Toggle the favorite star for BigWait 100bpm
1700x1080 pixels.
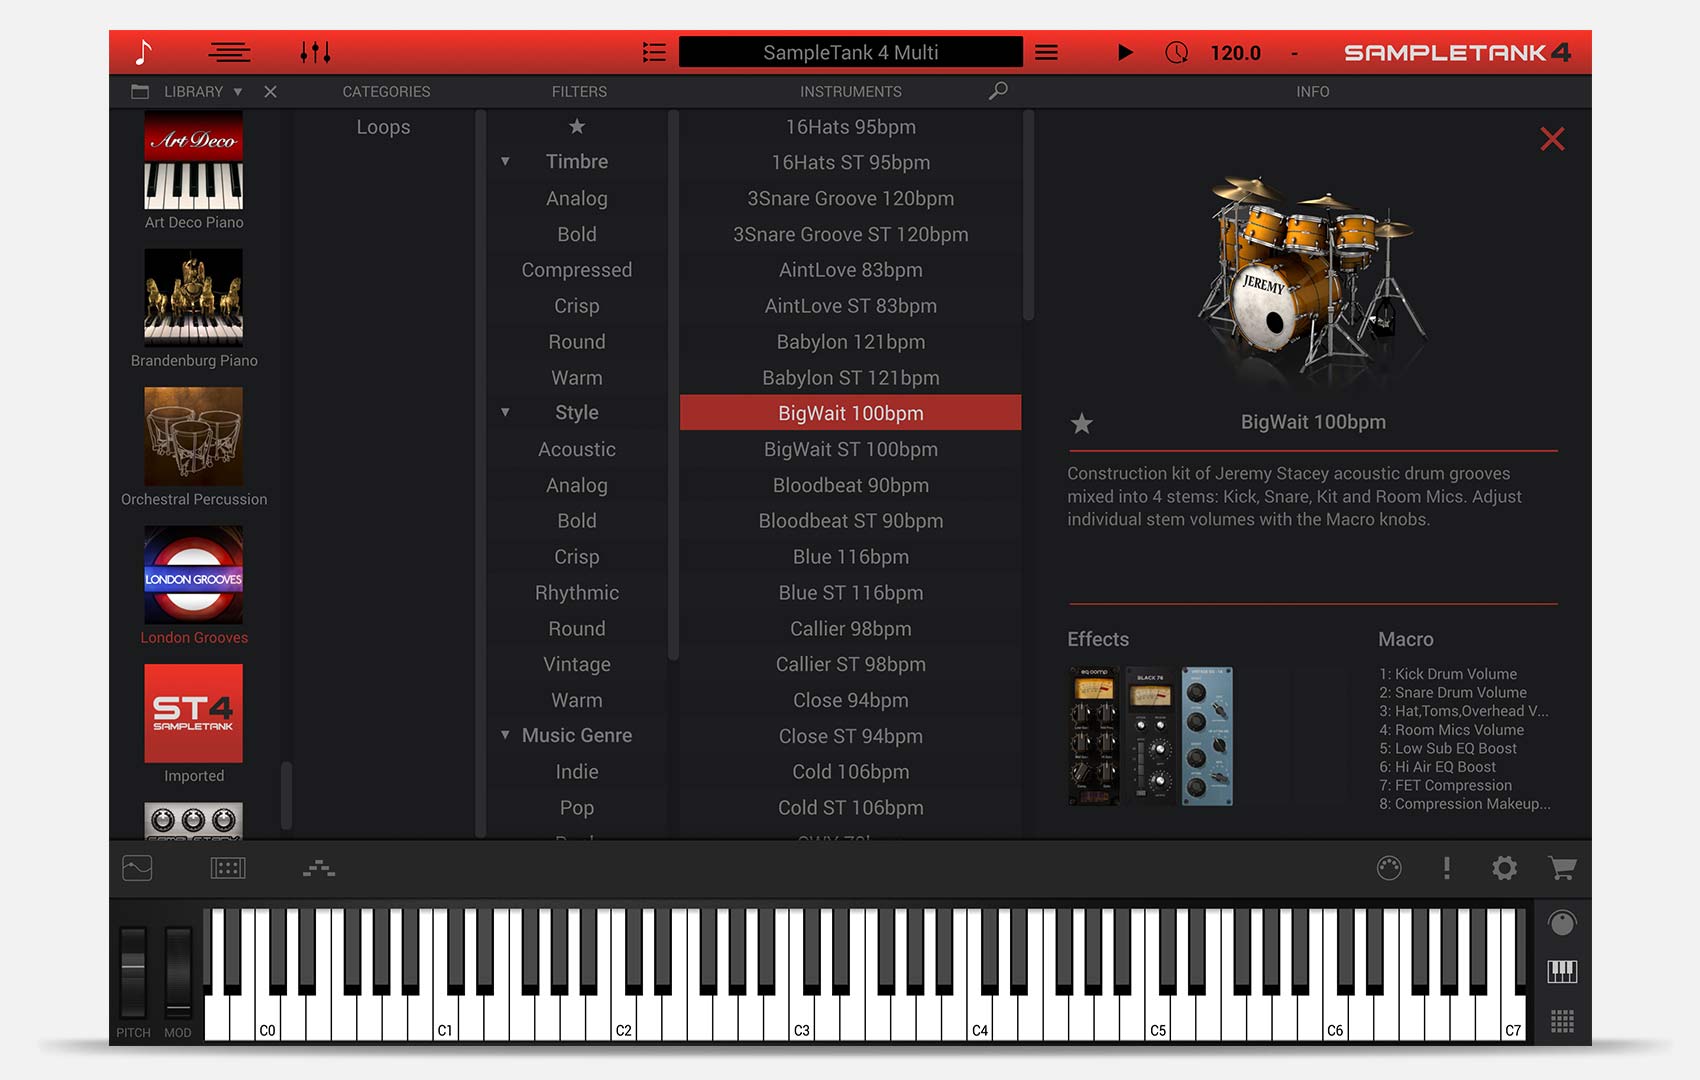pyautogui.click(x=1082, y=424)
